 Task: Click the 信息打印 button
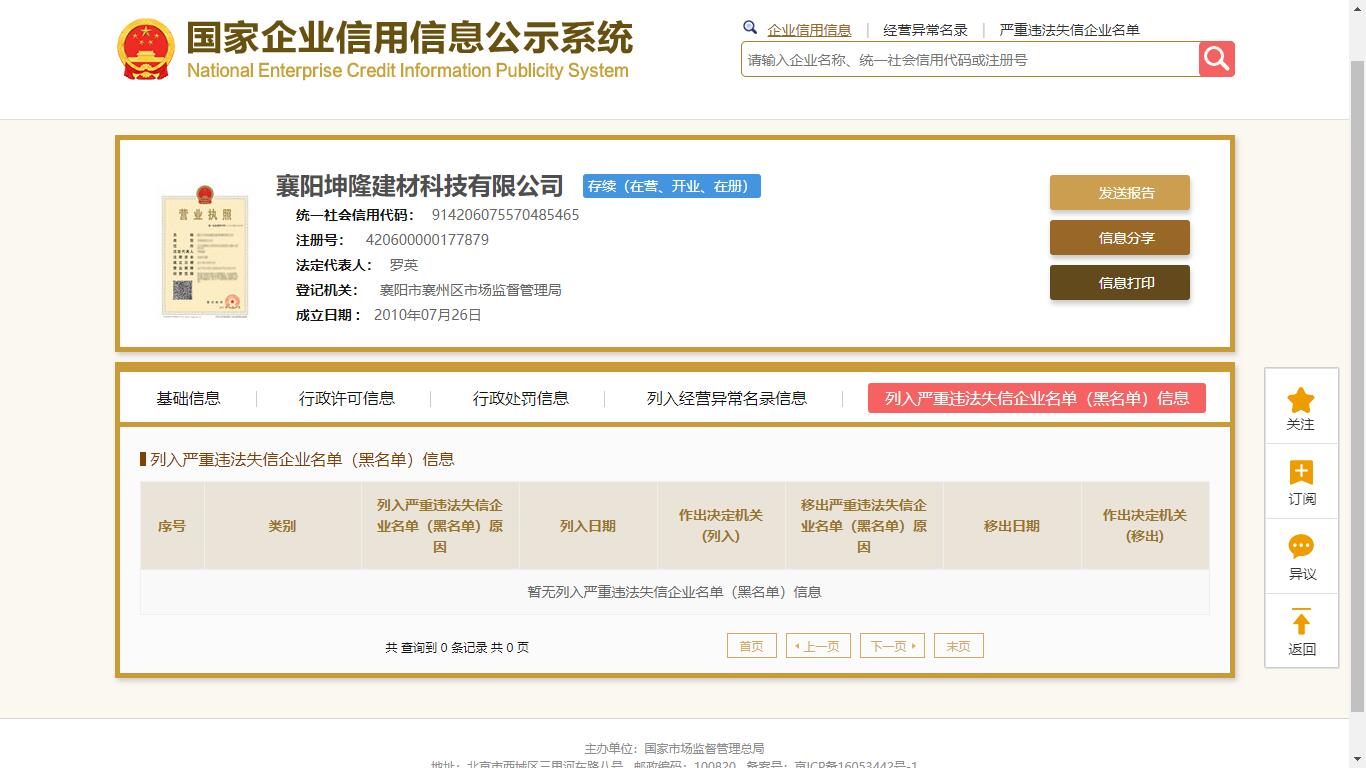pos(1120,283)
